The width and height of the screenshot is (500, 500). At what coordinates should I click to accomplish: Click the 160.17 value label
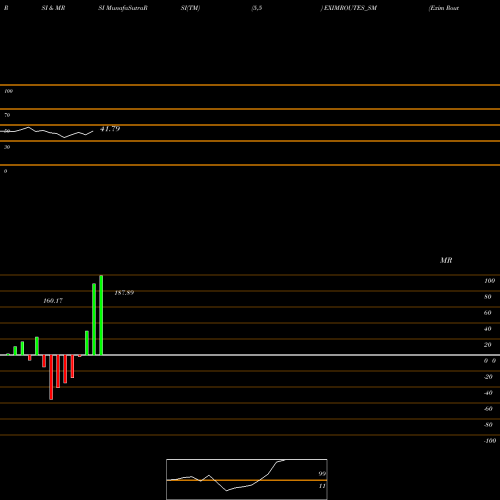click(x=53, y=301)
